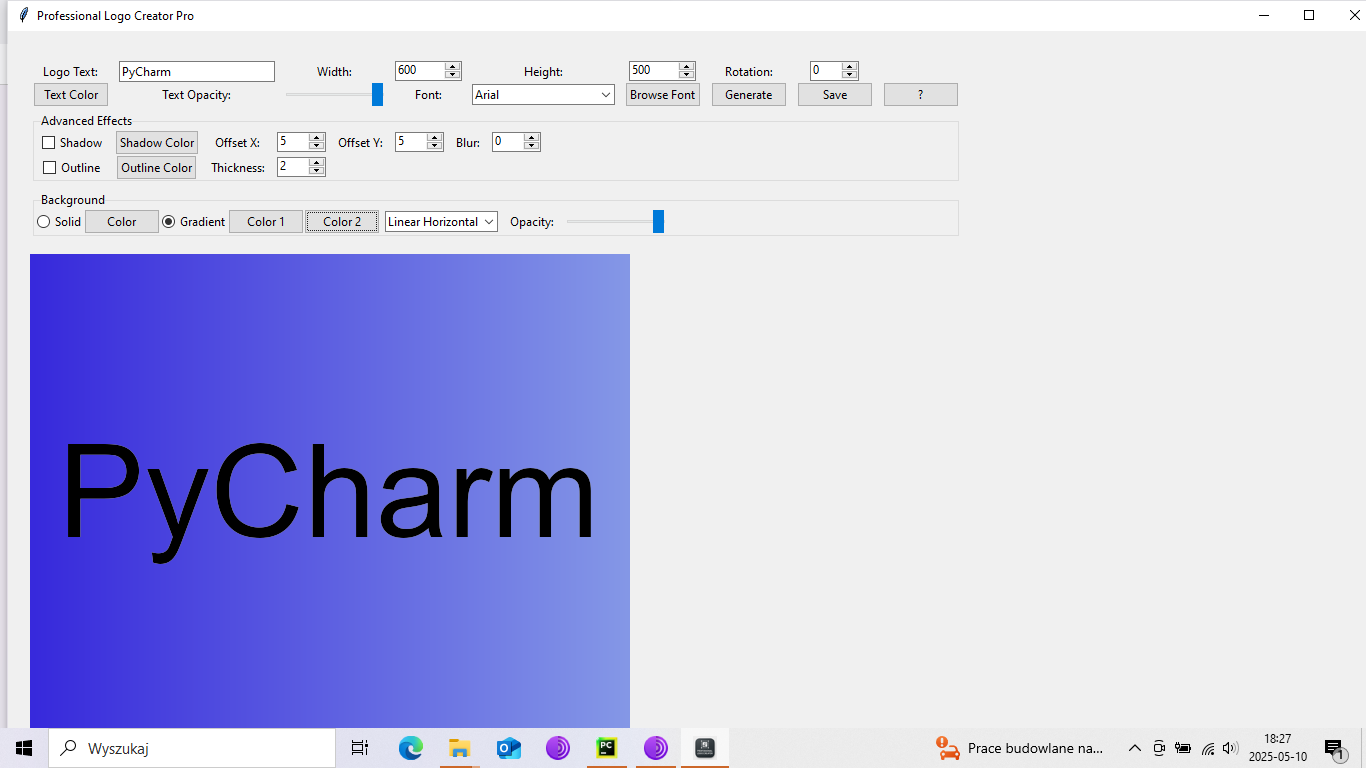Click the Wyszukaj taskbar search box
Screen dimensions: 1366x768
[x=192, y=748]
